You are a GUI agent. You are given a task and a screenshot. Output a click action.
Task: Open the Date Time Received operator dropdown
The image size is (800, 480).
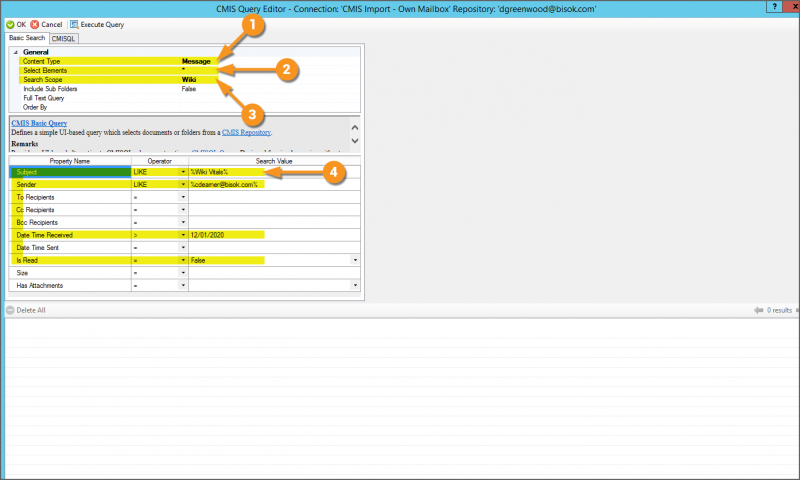(x=183, y=235)
